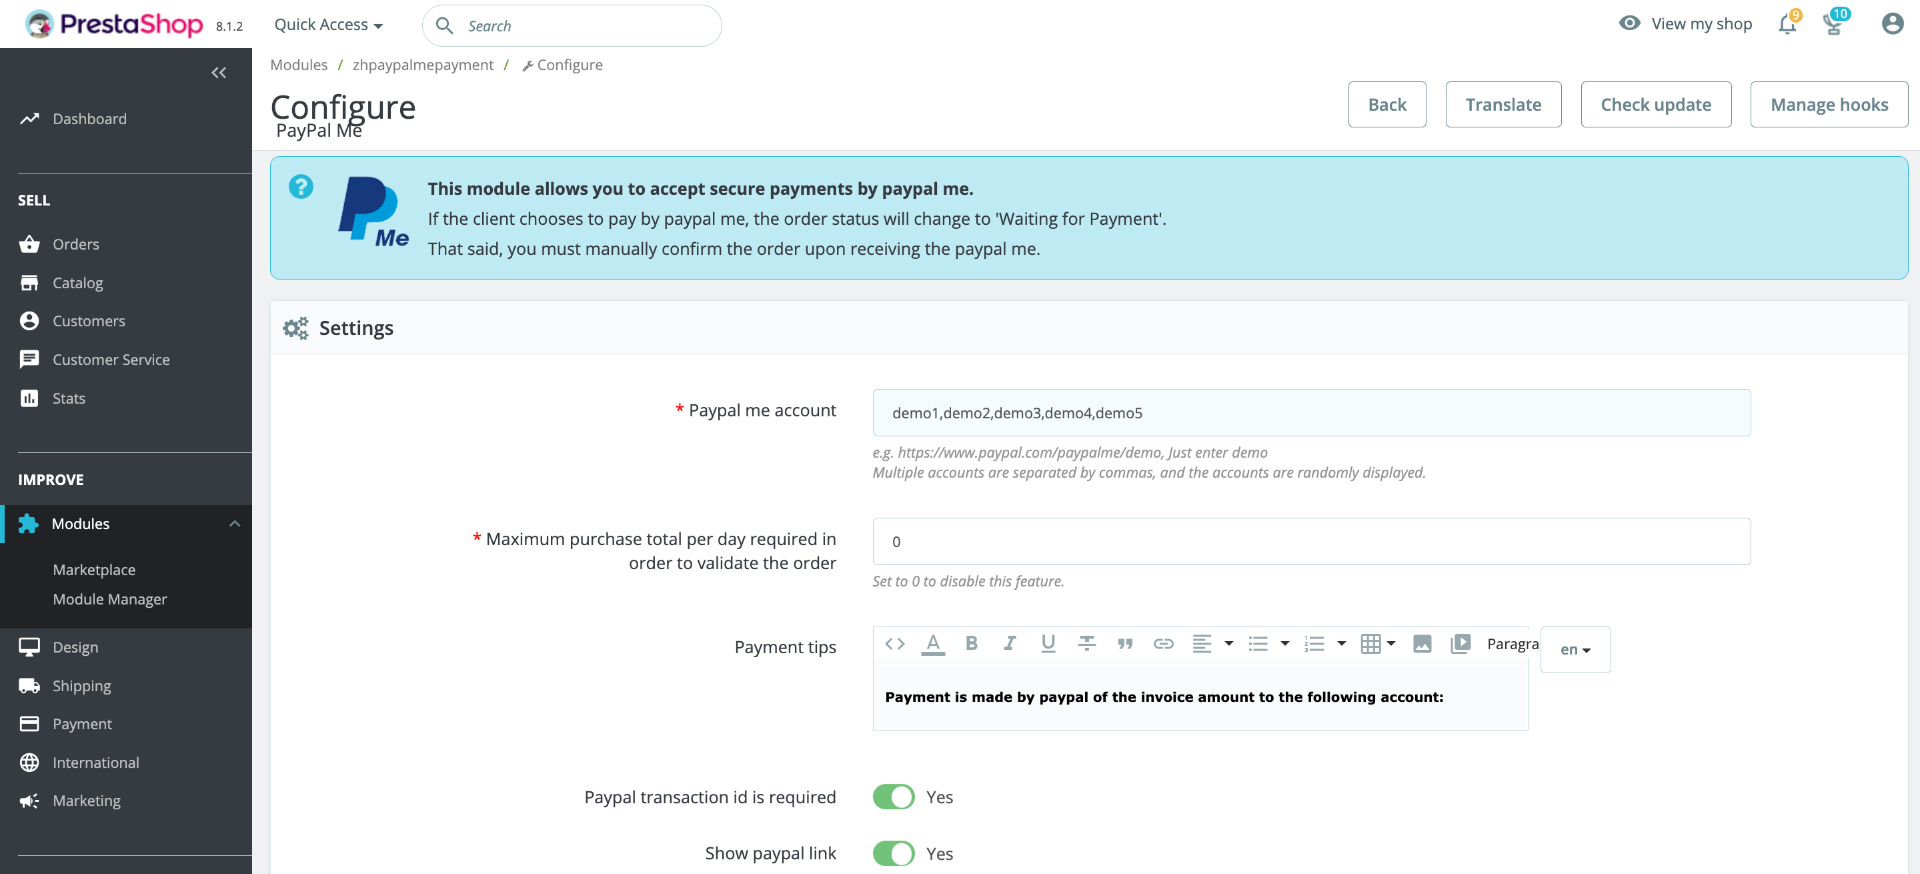Image resolution: width=1920 pixels, height=874 pixels.
Task: Insert media video in editor
Action: [1460, 644]
